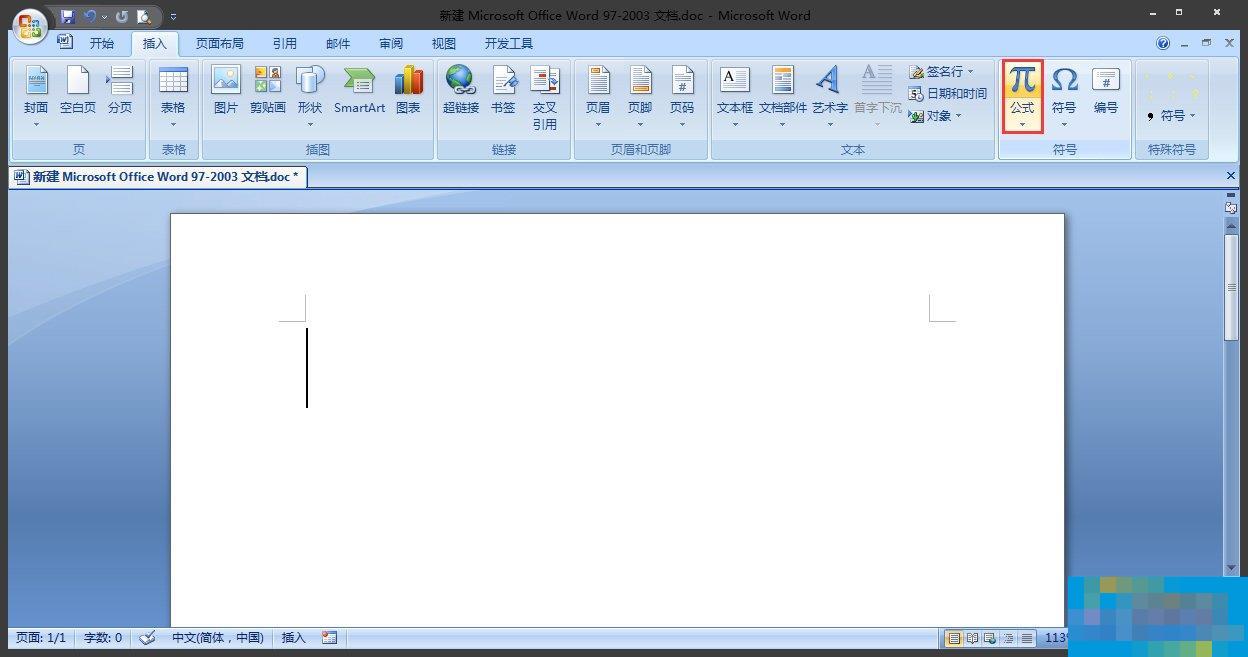The image size is (1248, 657).
Task: Check proofing errors icon in status bar
Action: click(148, 638)
